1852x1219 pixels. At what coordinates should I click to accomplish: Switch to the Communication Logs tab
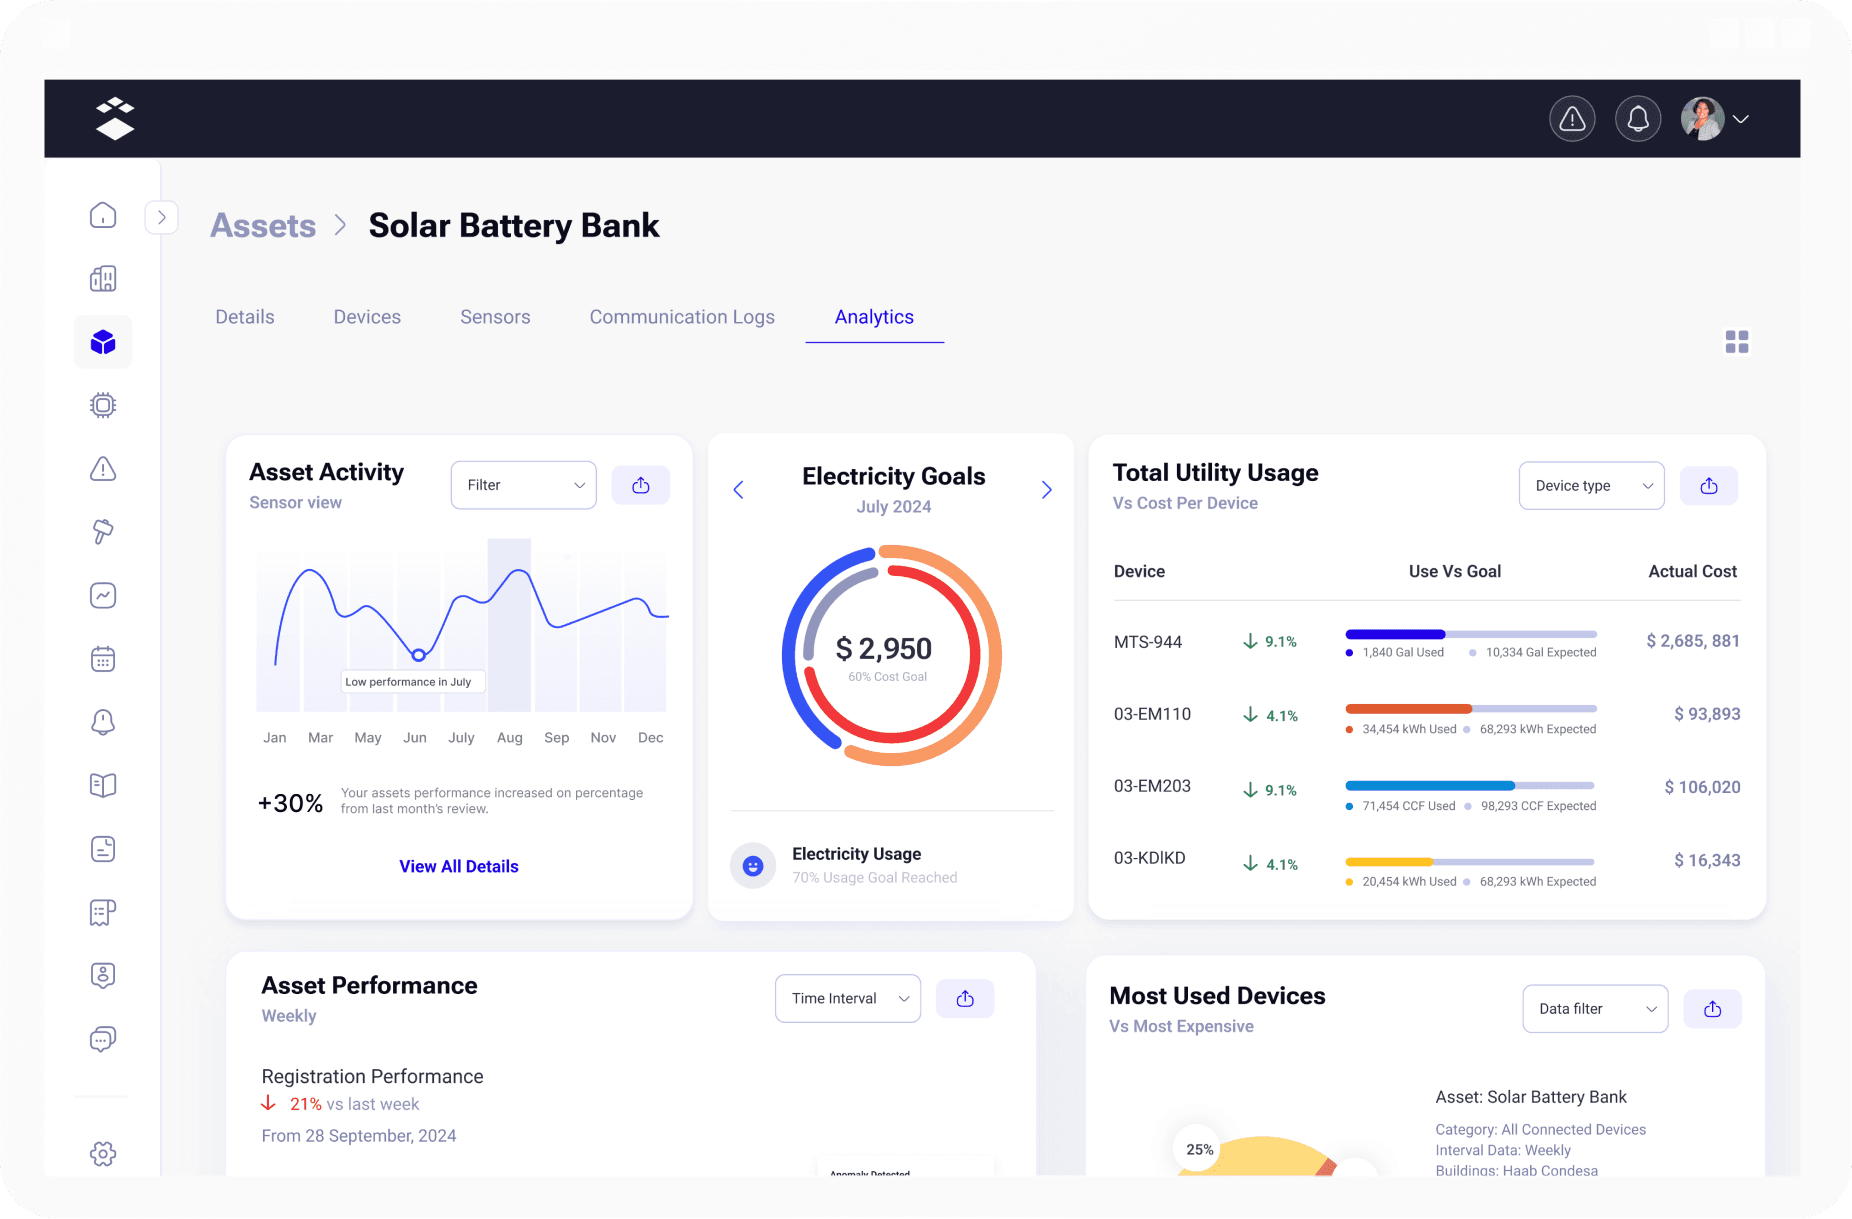click(x=682, y=317)
